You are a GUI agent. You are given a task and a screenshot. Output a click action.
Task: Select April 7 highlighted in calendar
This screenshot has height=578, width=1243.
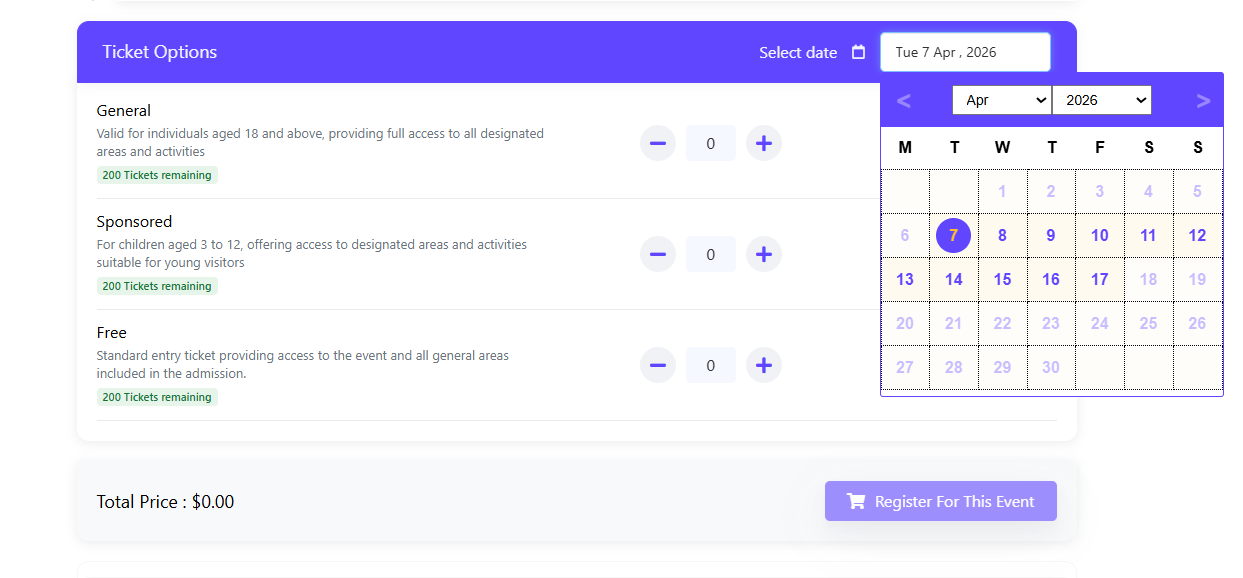(953, 236)
